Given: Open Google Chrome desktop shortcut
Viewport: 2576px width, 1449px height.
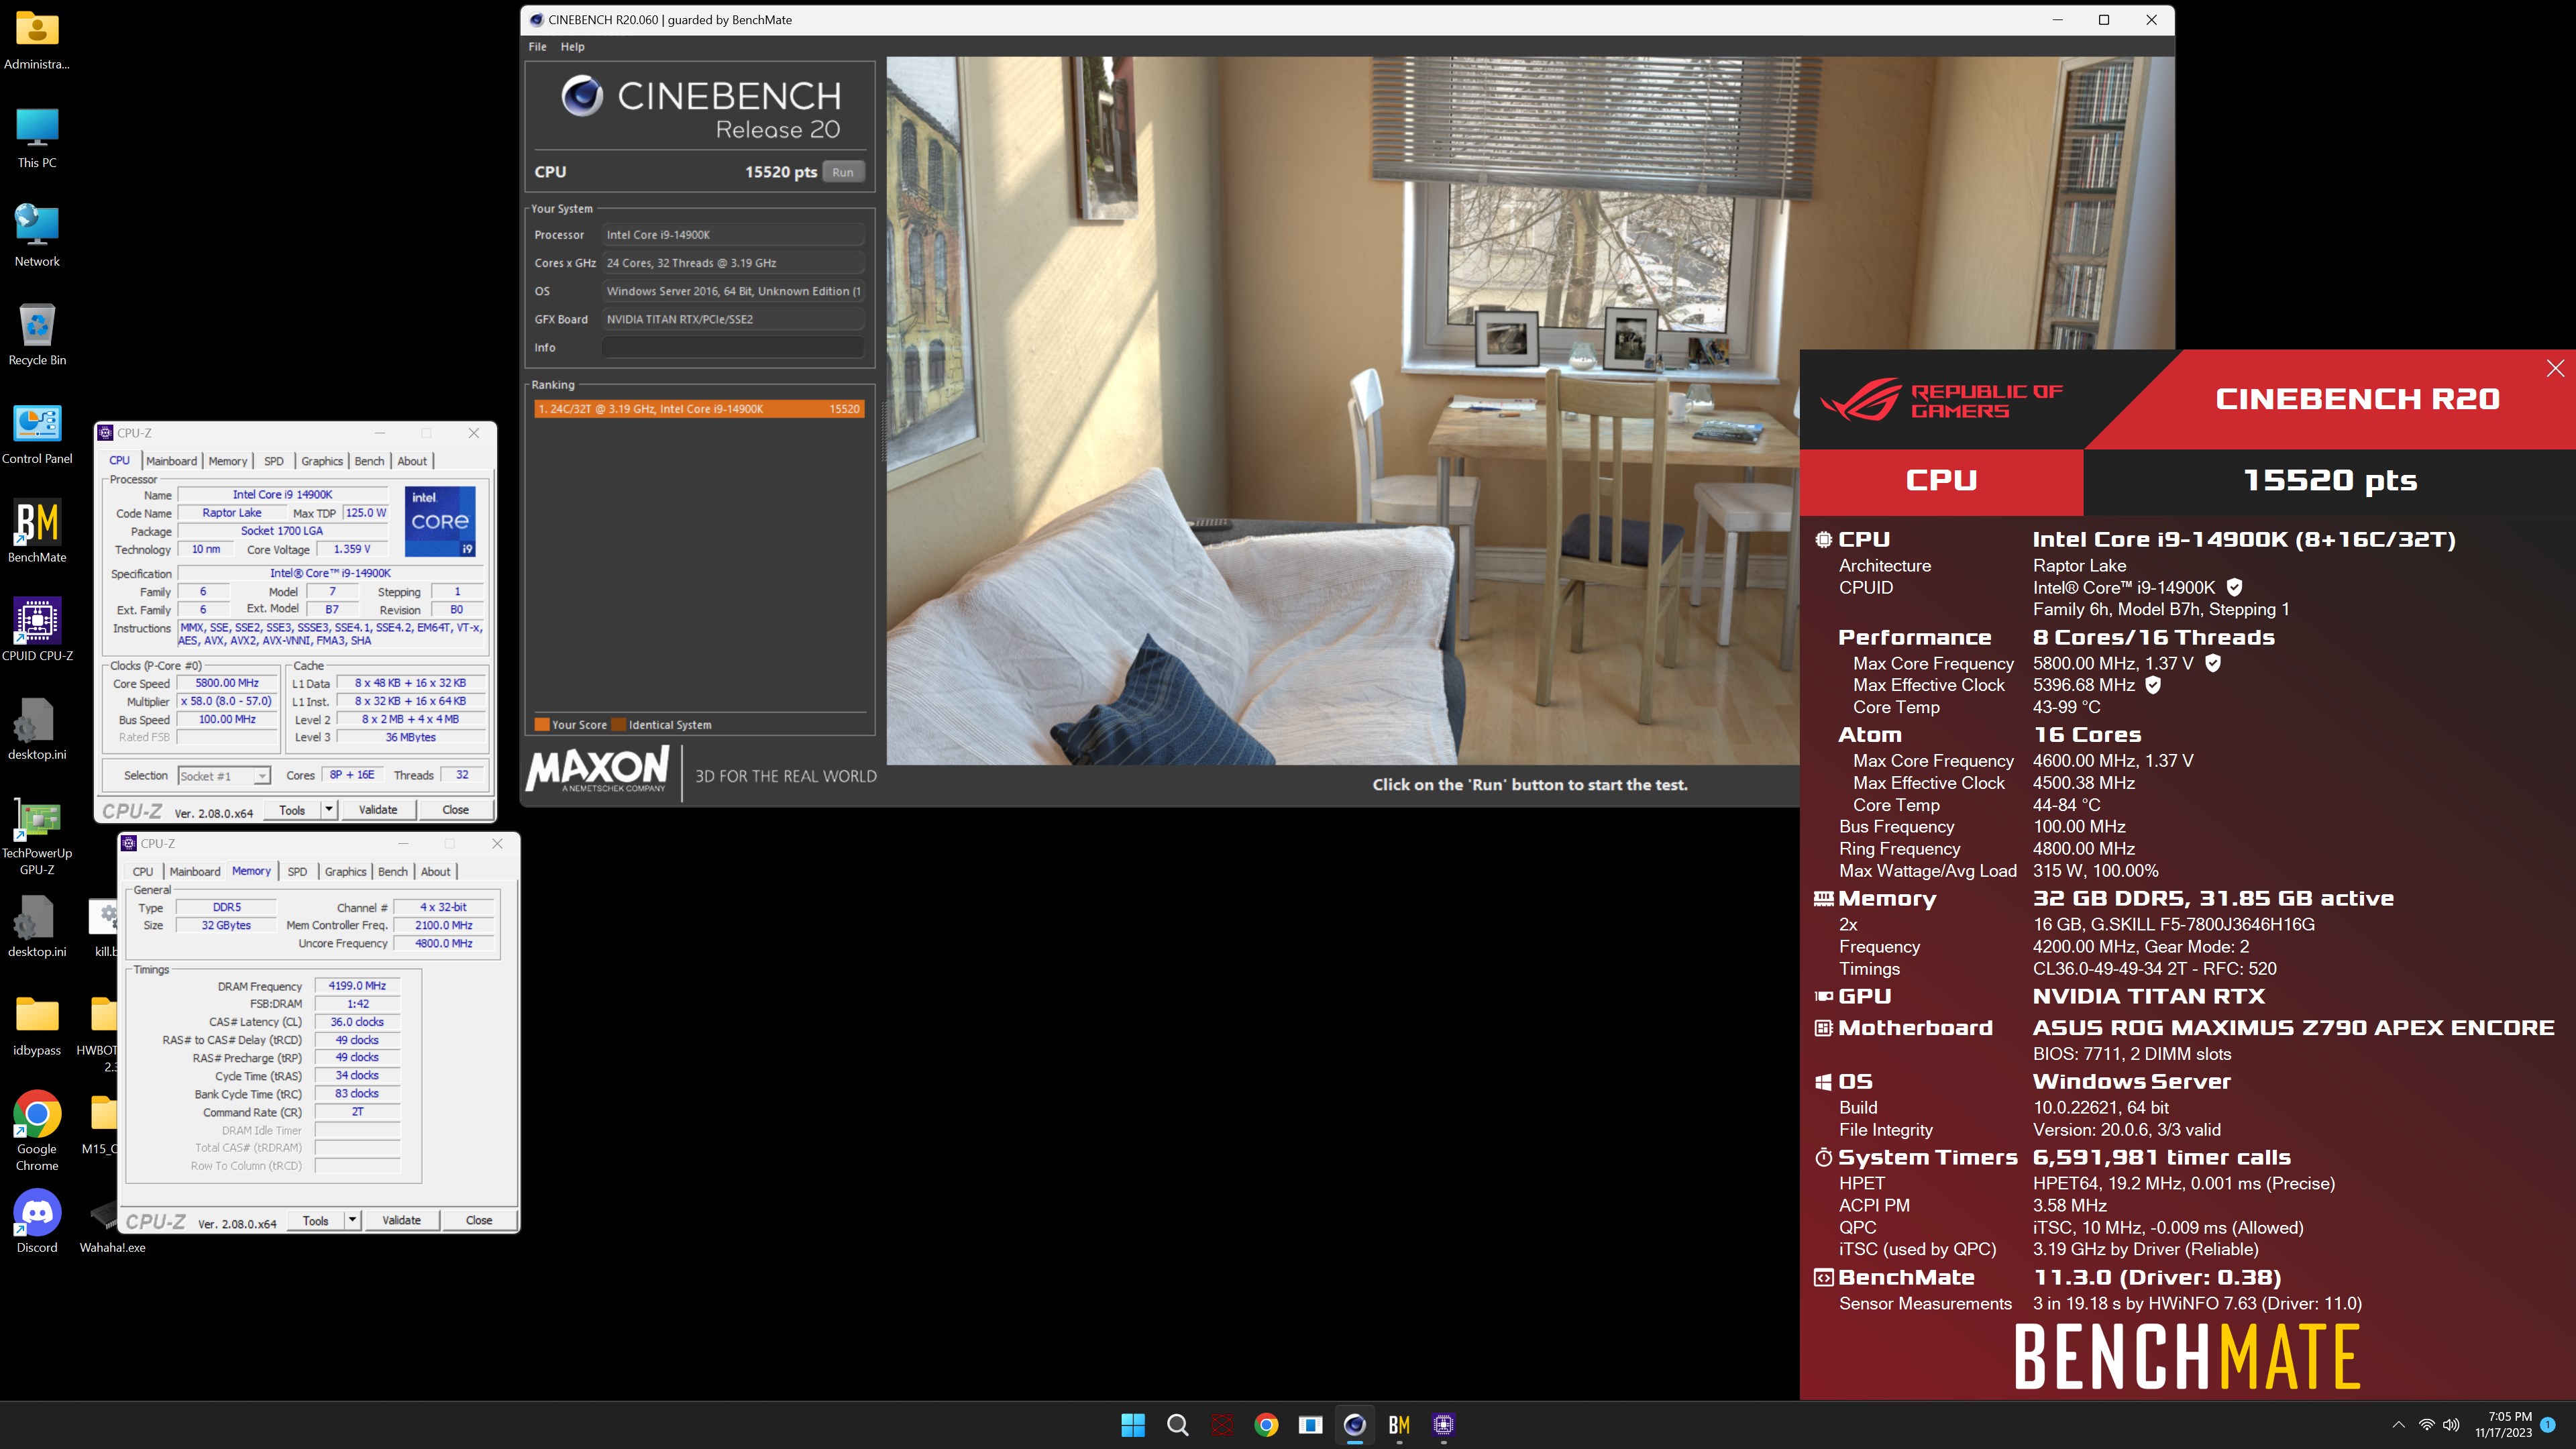Looking at the screenshot, I should [x=37, y=1130].
